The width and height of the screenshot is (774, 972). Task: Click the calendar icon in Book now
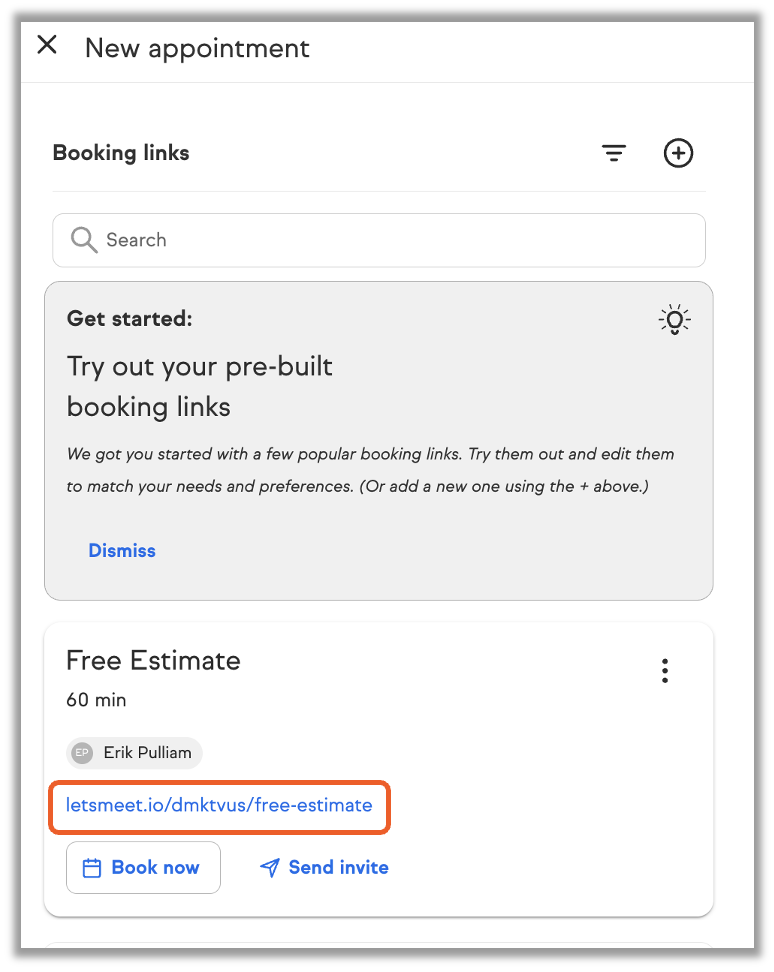coord(92,868)
